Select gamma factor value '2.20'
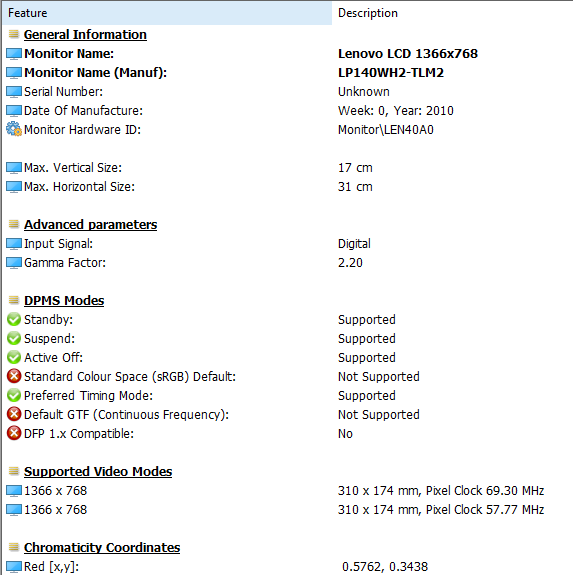The width and height of the screenshot is (573, 575). coord(350,263)
